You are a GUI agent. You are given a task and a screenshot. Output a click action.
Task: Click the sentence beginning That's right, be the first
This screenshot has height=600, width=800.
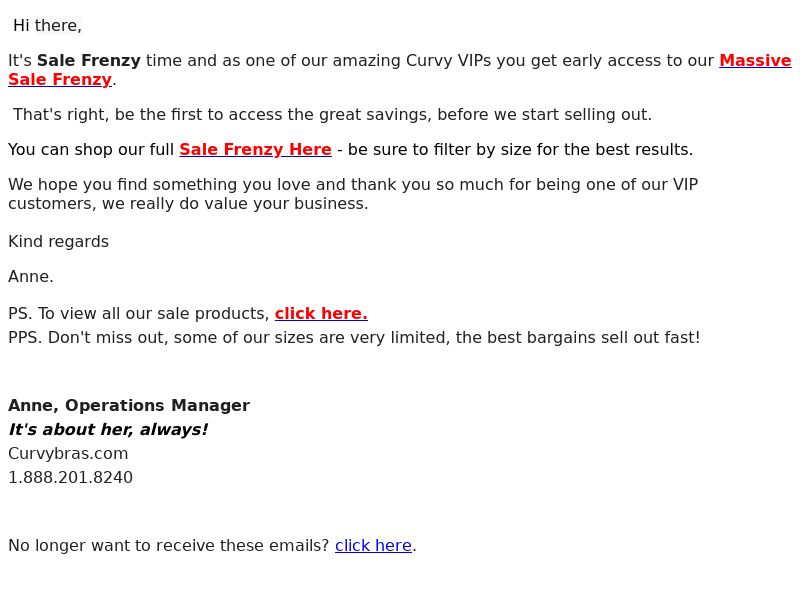tap(332, 114)
